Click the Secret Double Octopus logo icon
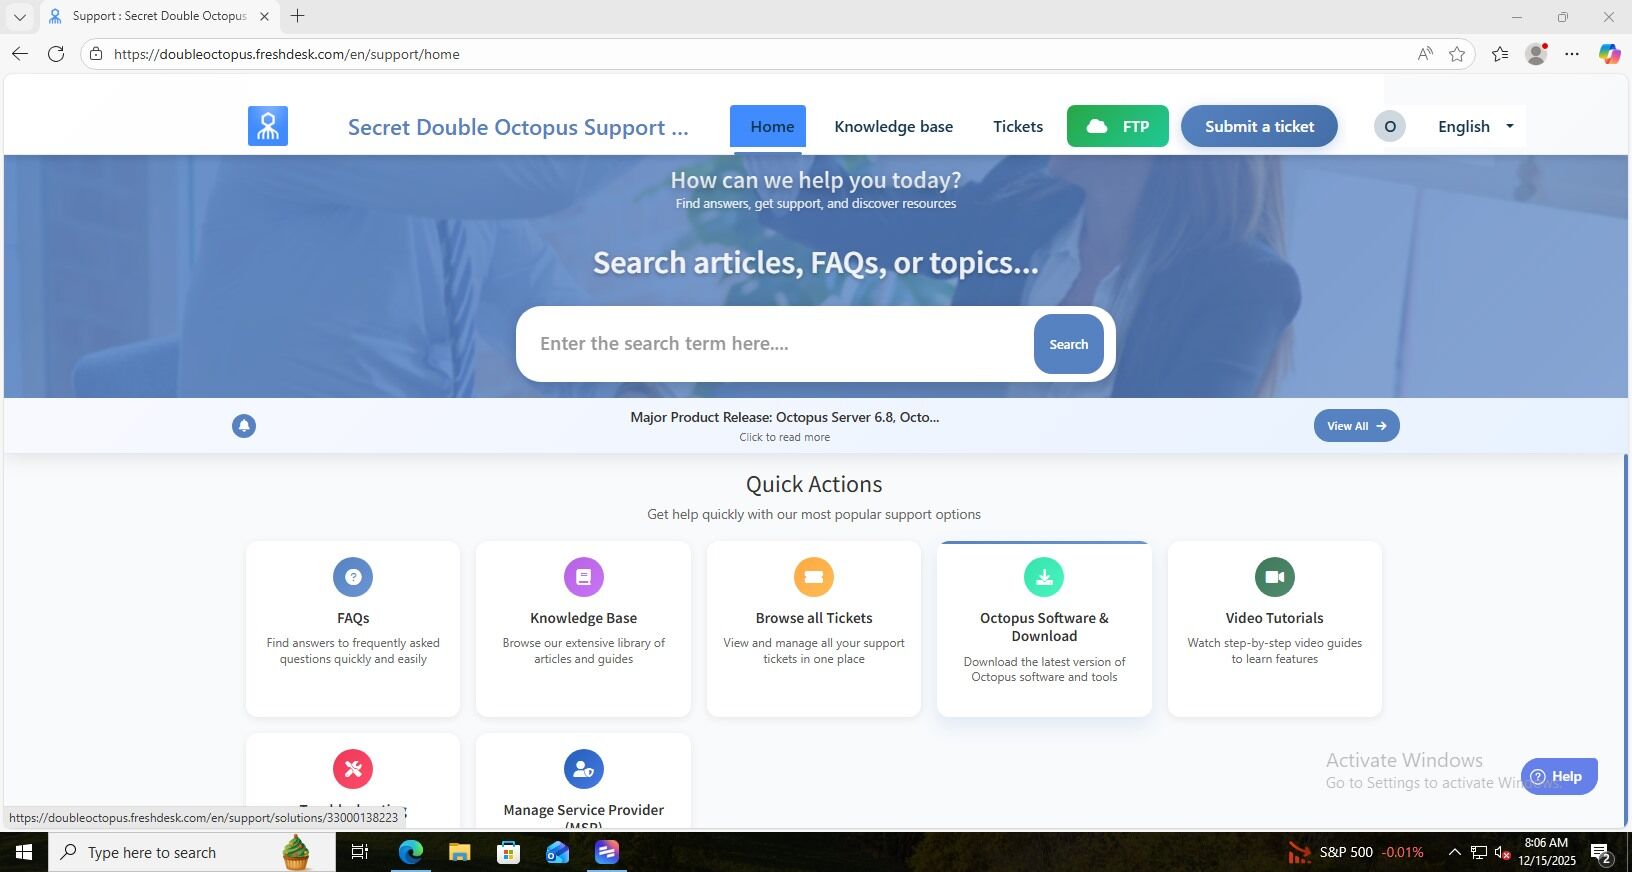 pos(268,126)
